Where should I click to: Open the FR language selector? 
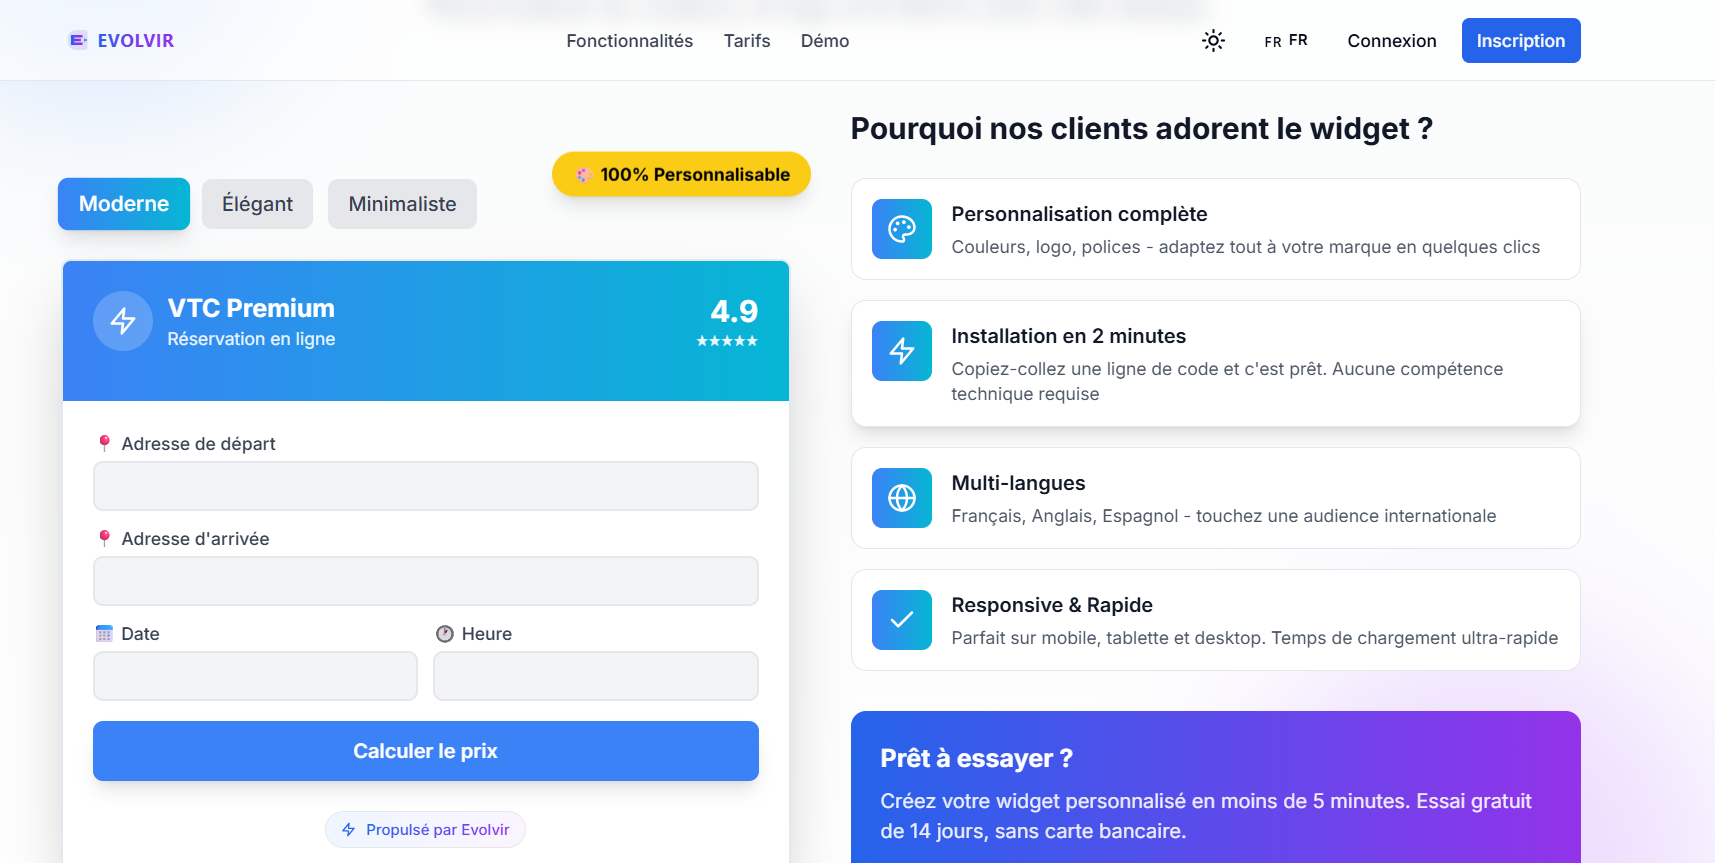point(1285,41)
